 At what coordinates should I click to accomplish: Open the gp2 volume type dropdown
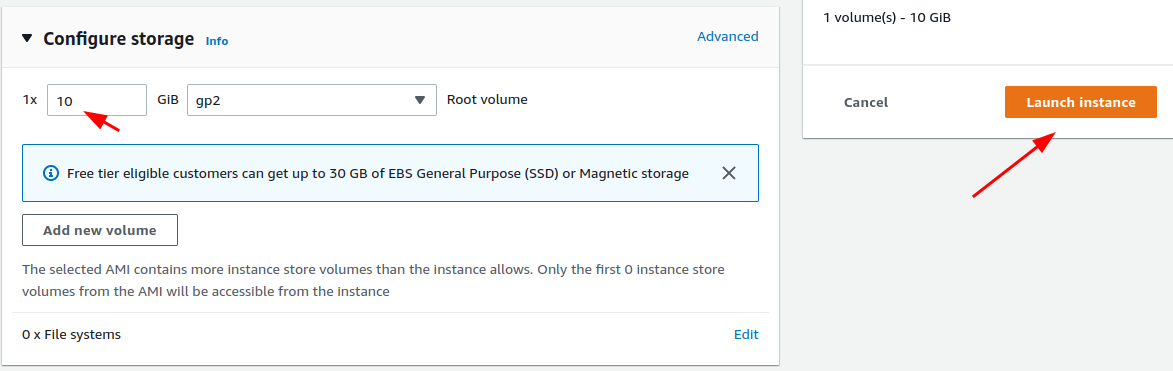coord(312,99)
